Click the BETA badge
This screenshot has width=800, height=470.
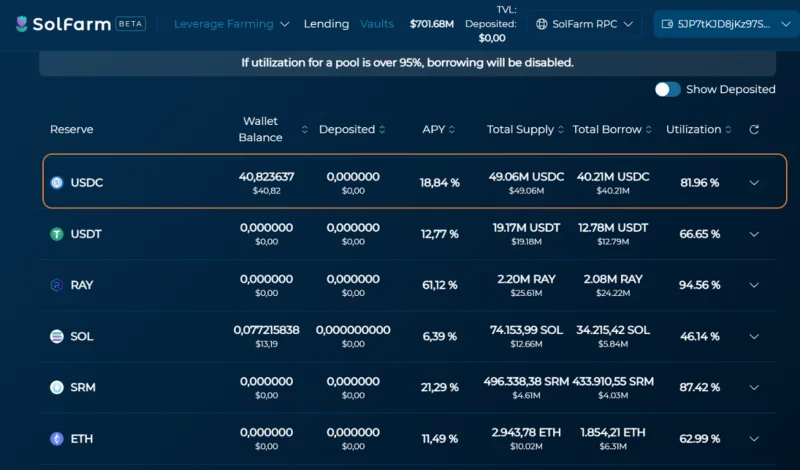[131, 23]
